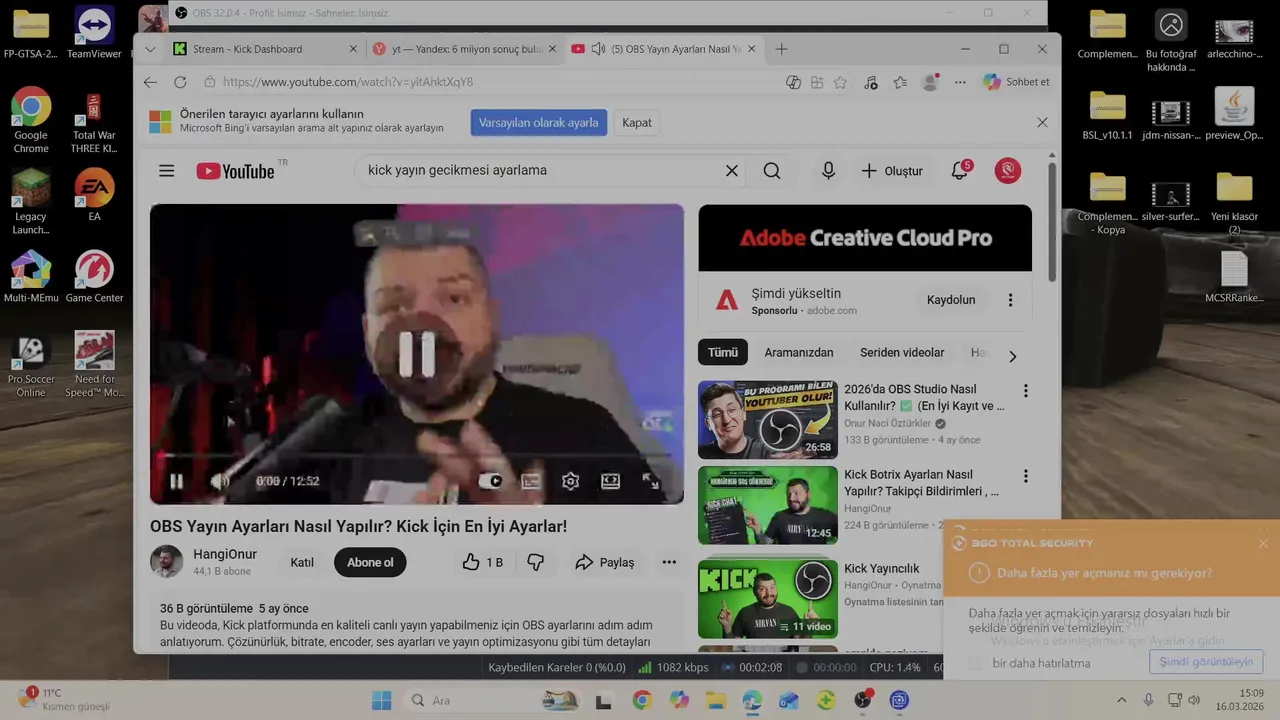Show hidden system tray icons

click(1121, 700)
